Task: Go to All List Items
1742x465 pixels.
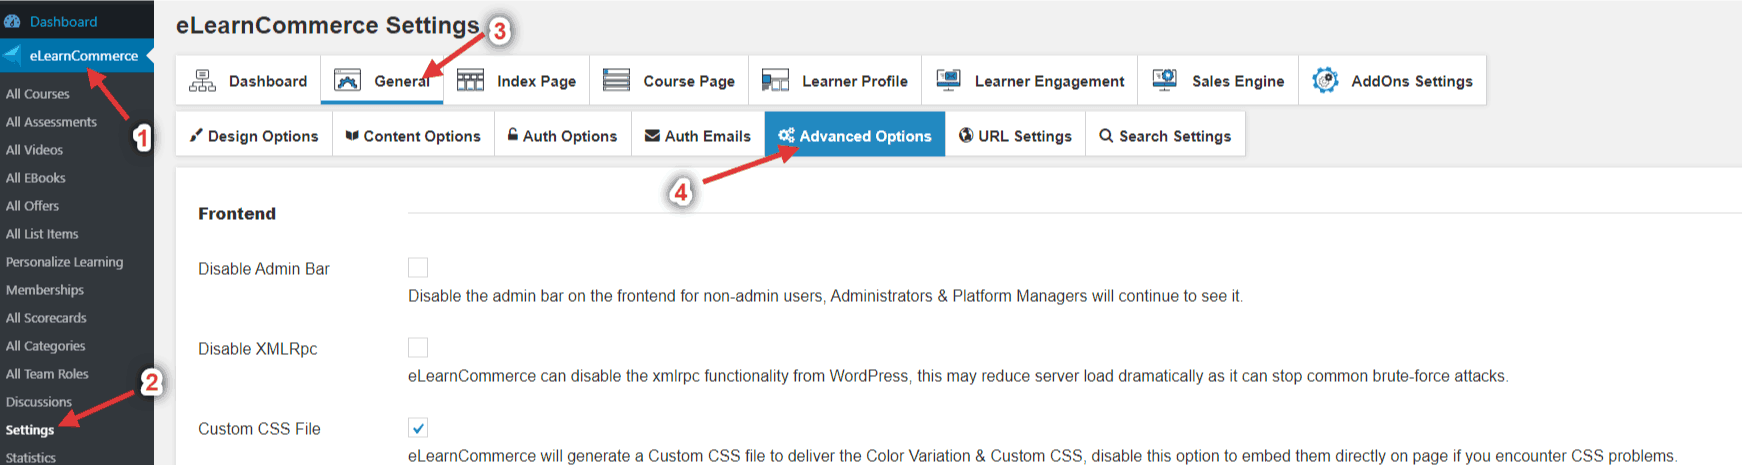Action: pyautogui.click(x=42, y=234)
